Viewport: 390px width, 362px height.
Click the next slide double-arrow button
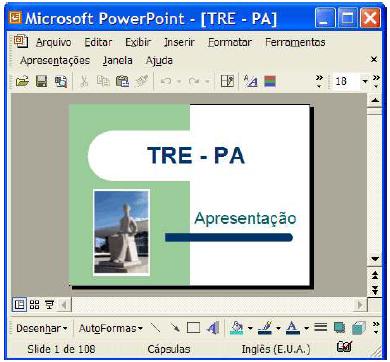coord(375,290)
